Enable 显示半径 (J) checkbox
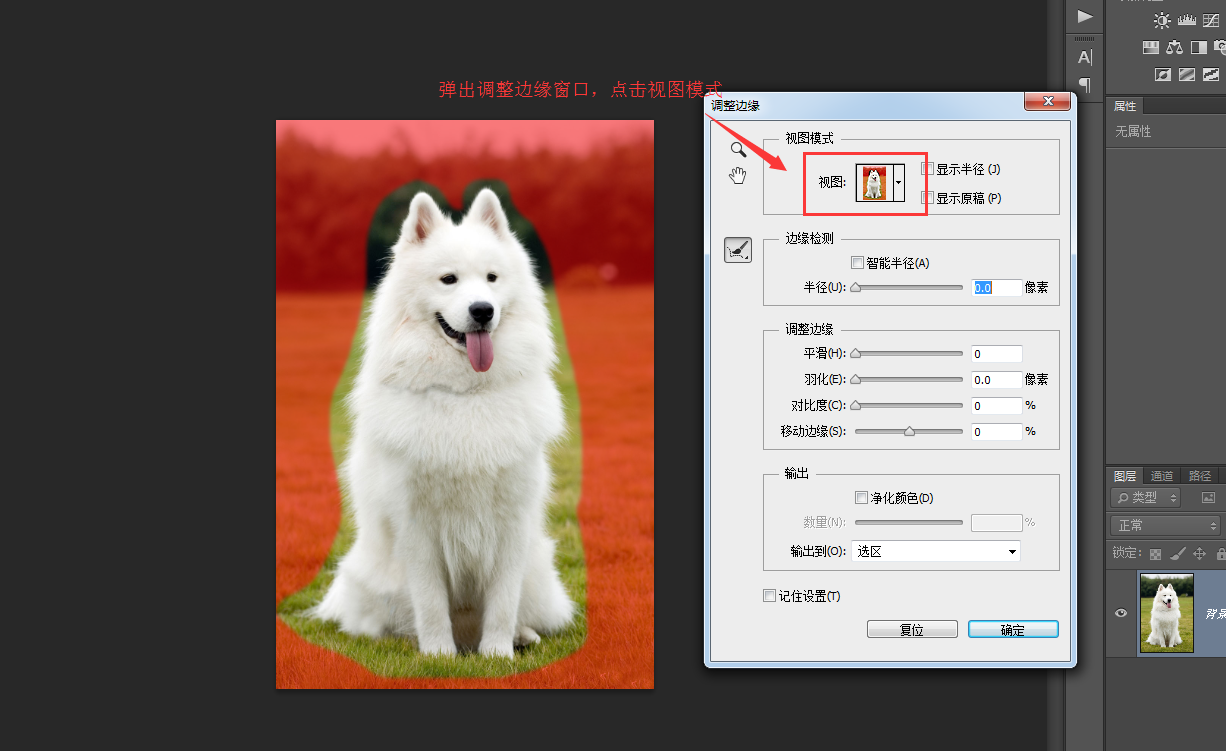1226x751 pixels. coord(927,169)
